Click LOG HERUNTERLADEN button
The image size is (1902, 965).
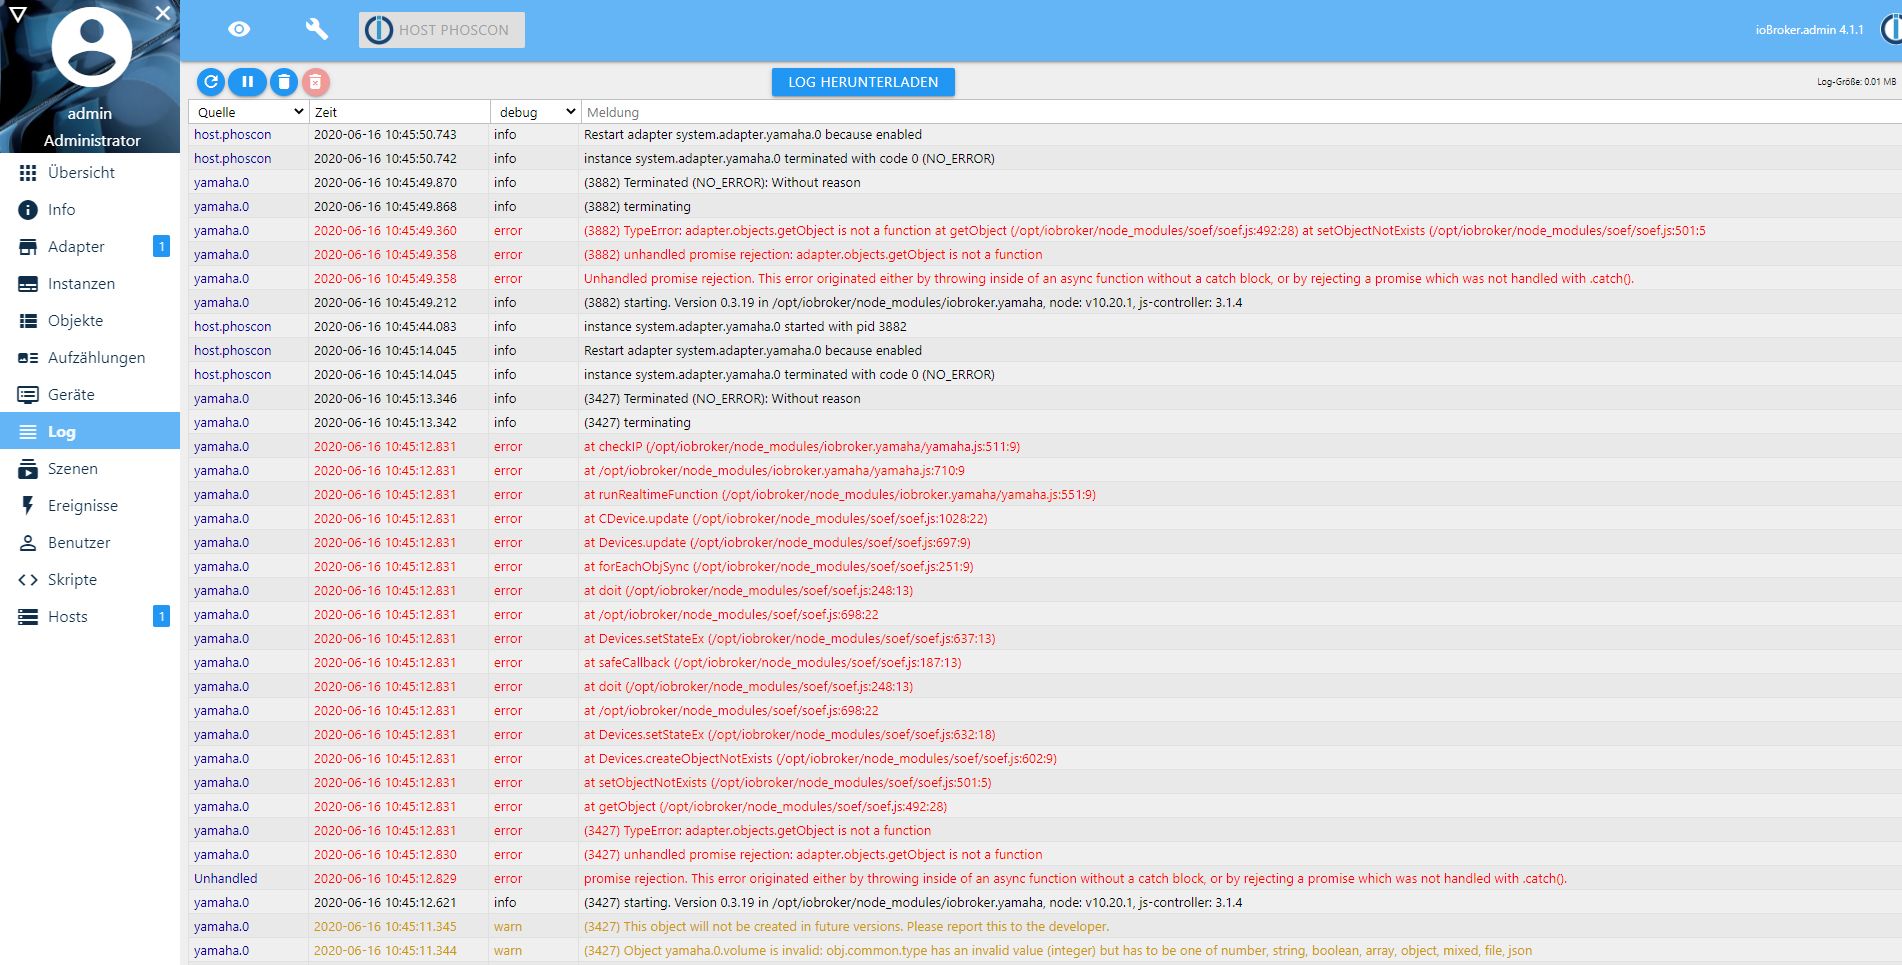pyautogui.click(x=863, y=82)
